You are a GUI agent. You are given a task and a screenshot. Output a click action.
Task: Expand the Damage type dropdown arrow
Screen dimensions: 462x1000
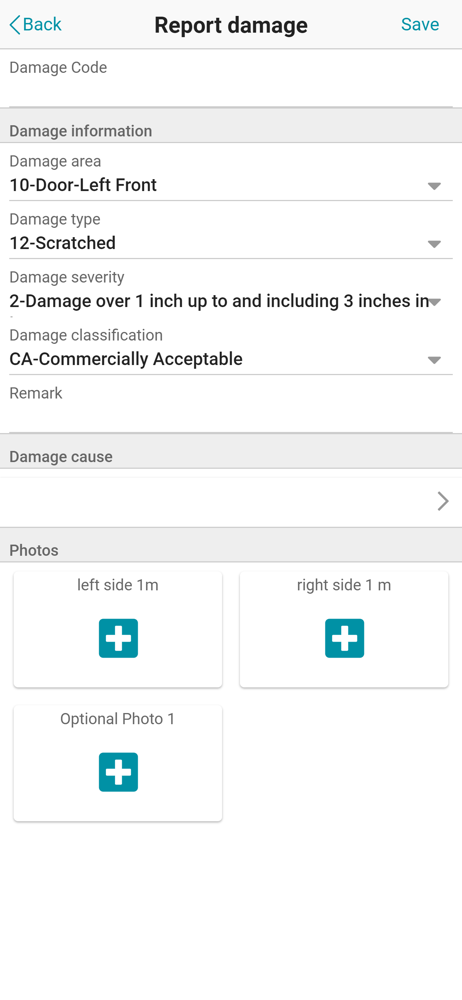click(x=435, y=244)
